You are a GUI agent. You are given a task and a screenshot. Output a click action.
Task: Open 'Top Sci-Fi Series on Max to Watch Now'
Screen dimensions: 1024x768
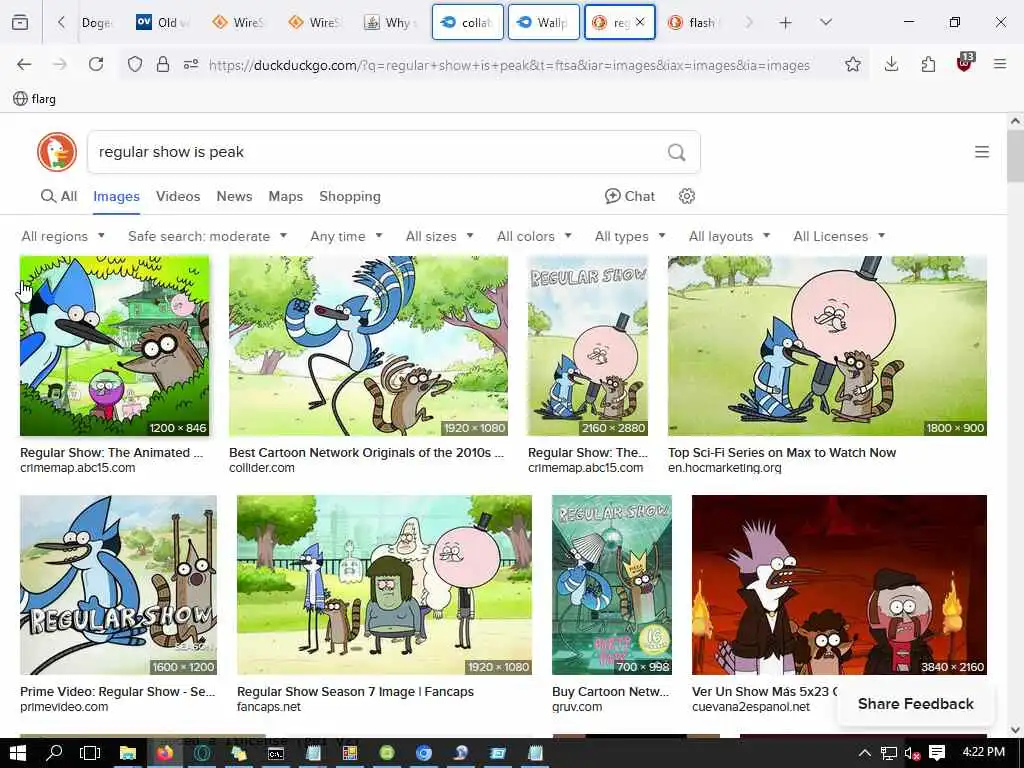tap(782, 453)
